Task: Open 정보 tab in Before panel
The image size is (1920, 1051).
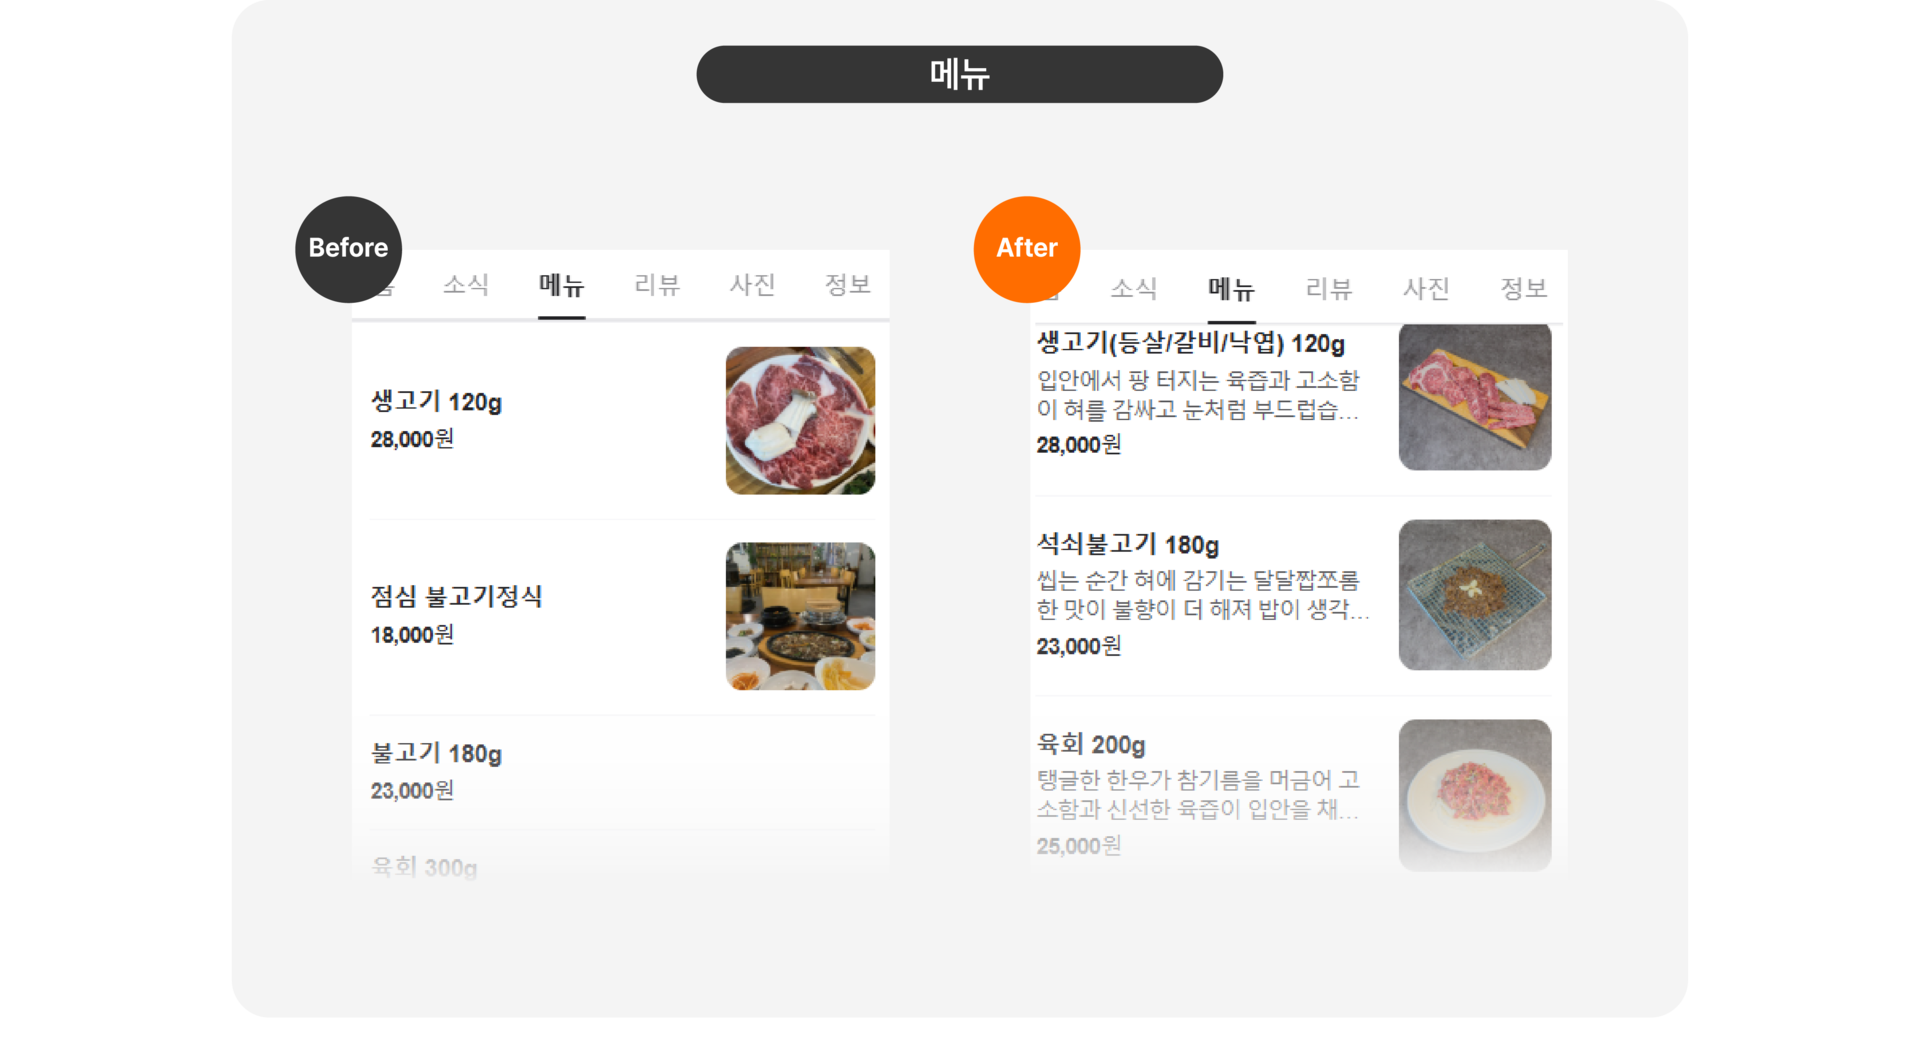Action: click(847, 285)
